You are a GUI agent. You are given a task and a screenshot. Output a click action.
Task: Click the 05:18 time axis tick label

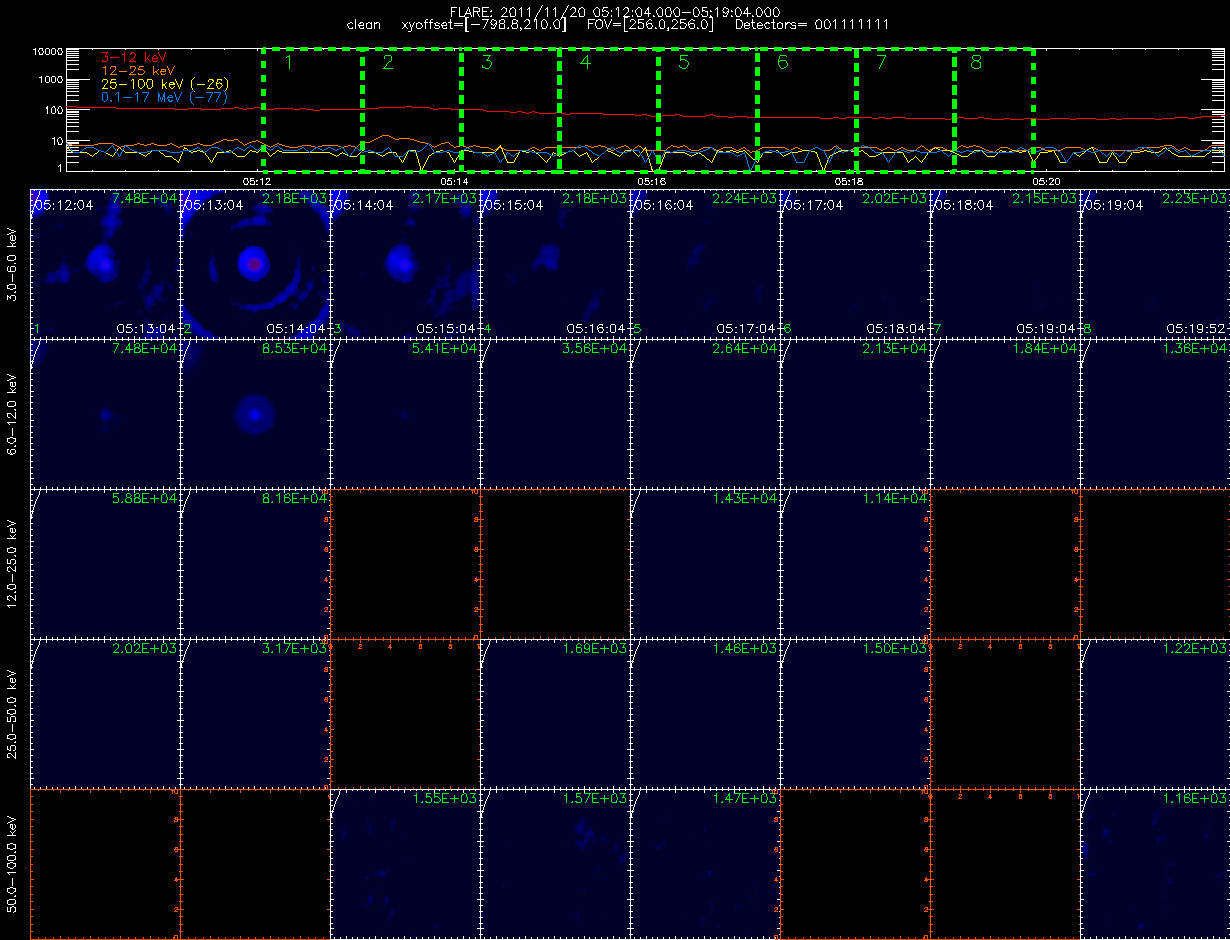pos(849,181)
